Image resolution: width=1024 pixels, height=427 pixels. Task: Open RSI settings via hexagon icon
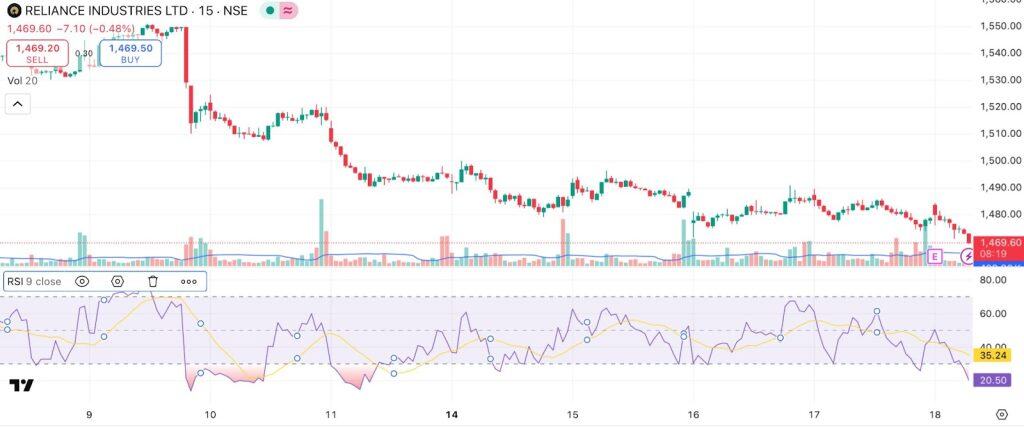click(x=118, y=281)
